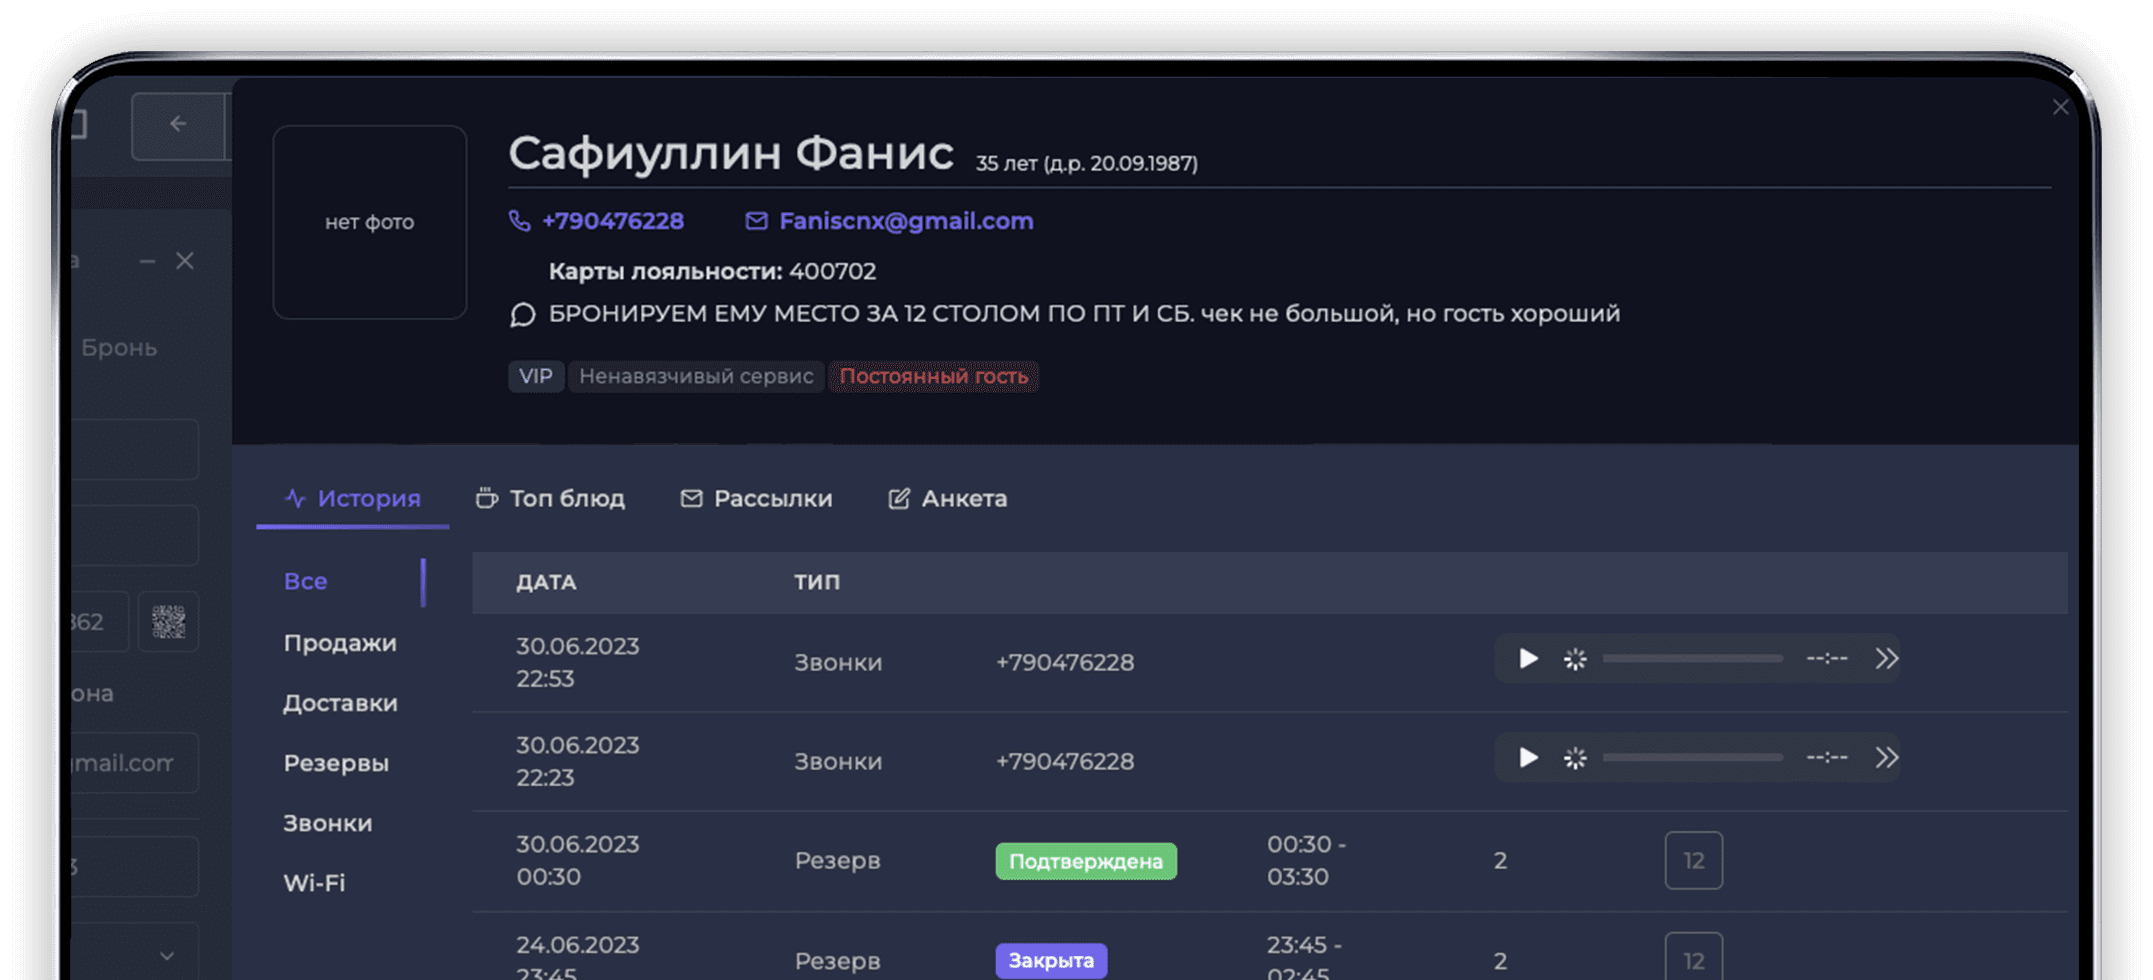This screenshot has width=2153, height=980.
Task: Select the Wi-Fi history filter
Action: 314,883
